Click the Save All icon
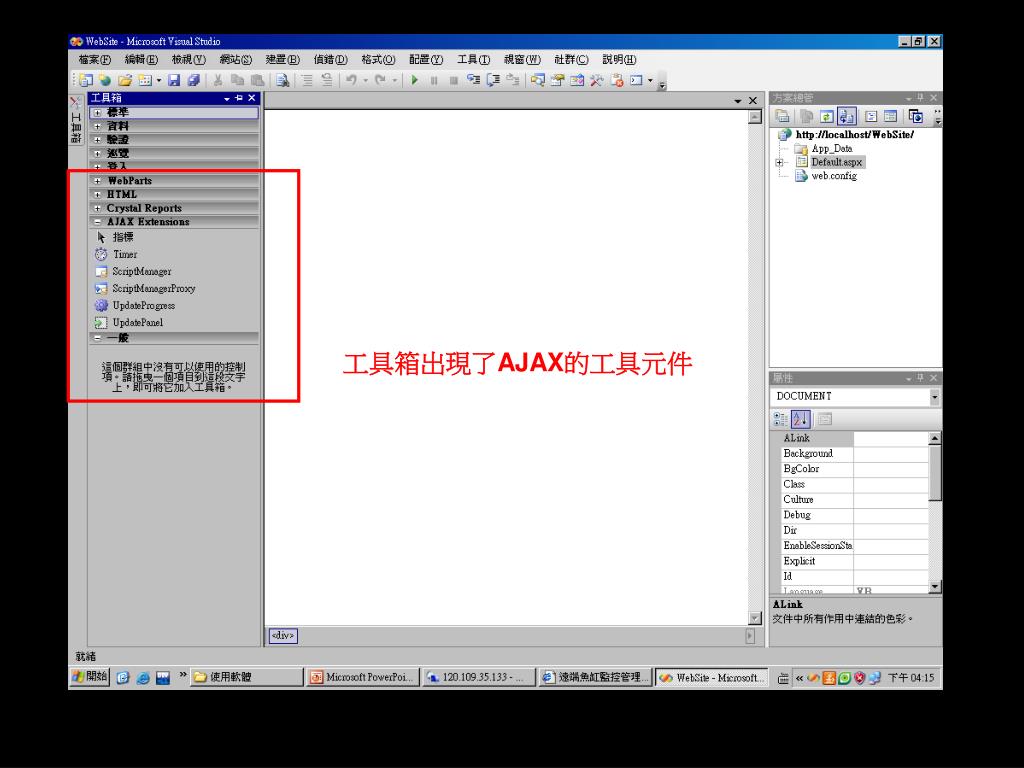The height and width of the screenshot is (768, 1024). [x=193, y=80]
